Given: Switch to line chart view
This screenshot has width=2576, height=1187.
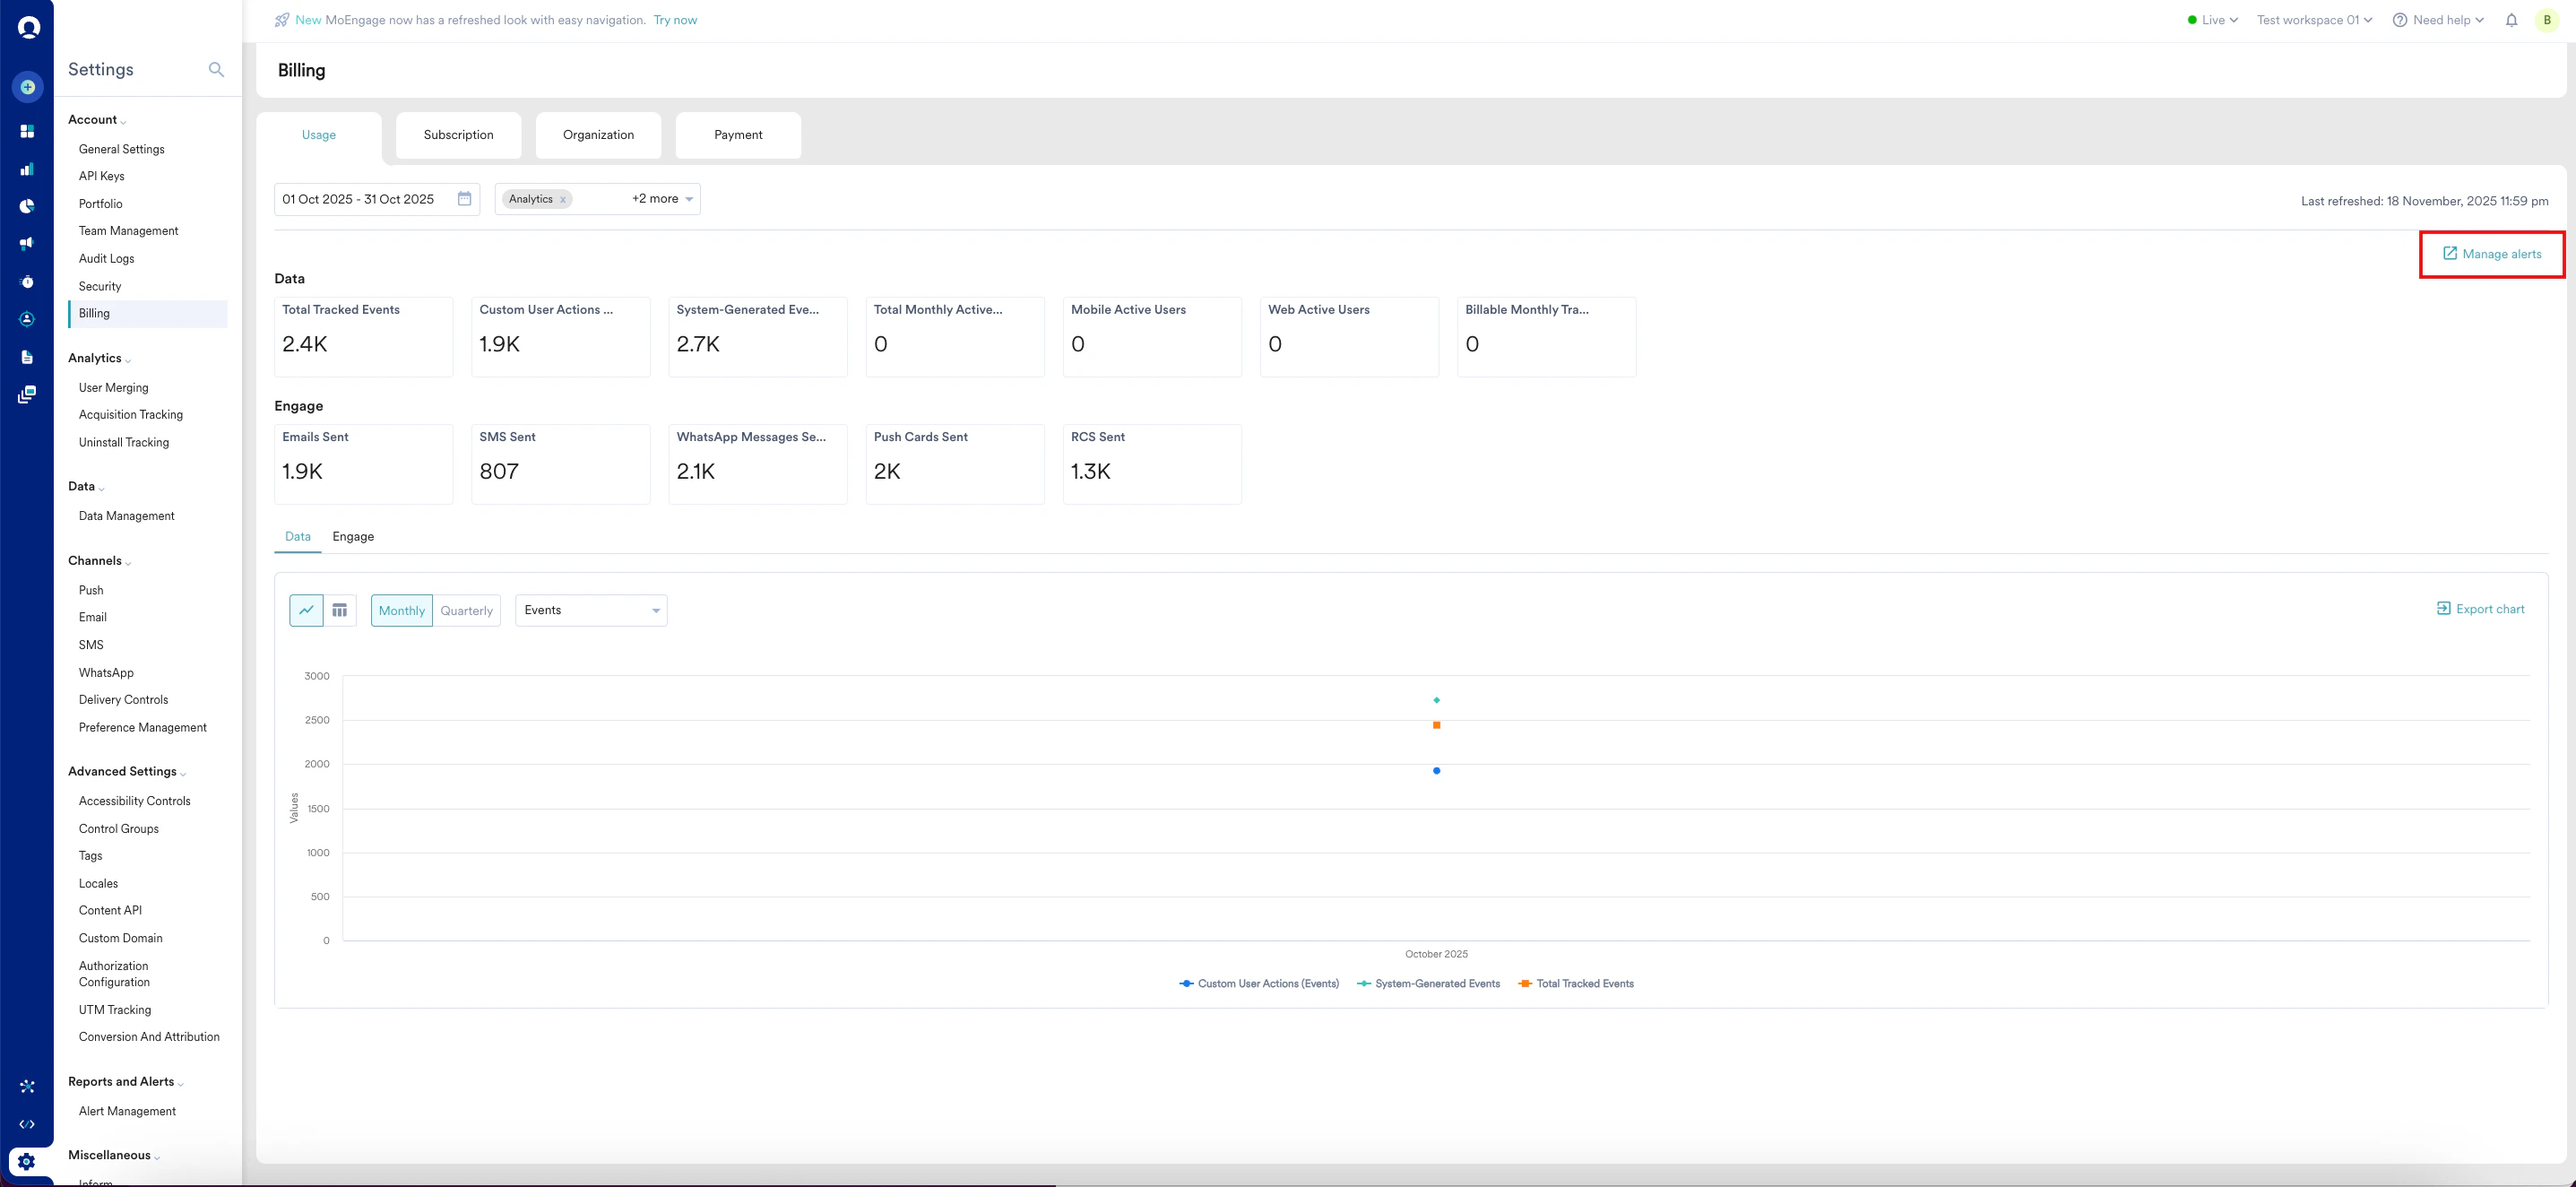Looking at the screenshot, I should coord(306,610).
